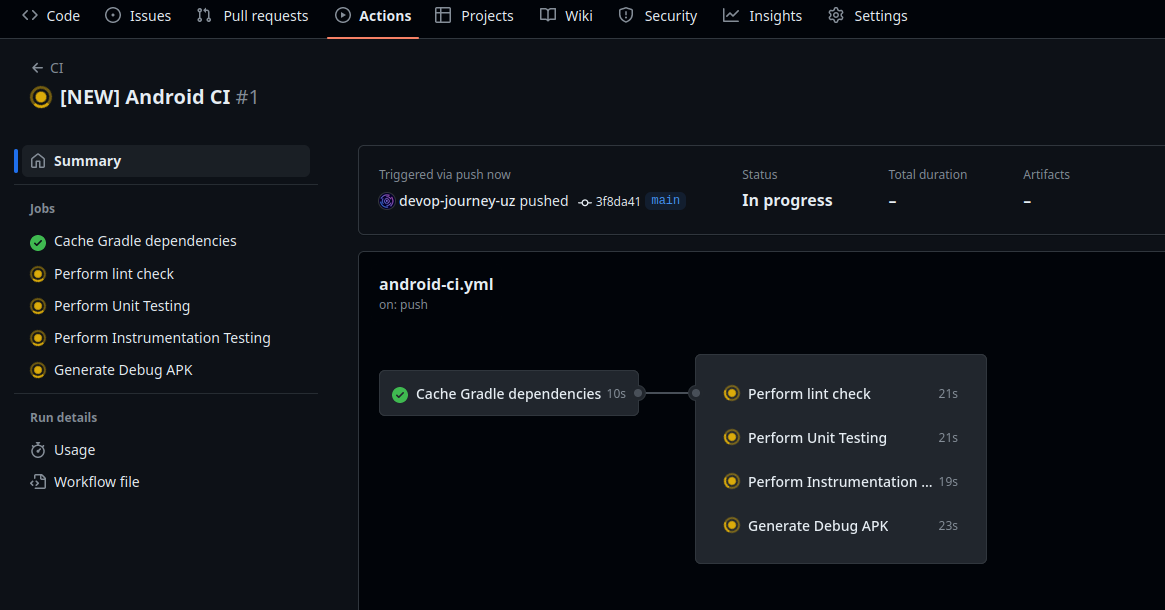The height and width of the screenshot is (610, 1165).
Task: Open Perform lint check job in sidebar
Action: 114,274
